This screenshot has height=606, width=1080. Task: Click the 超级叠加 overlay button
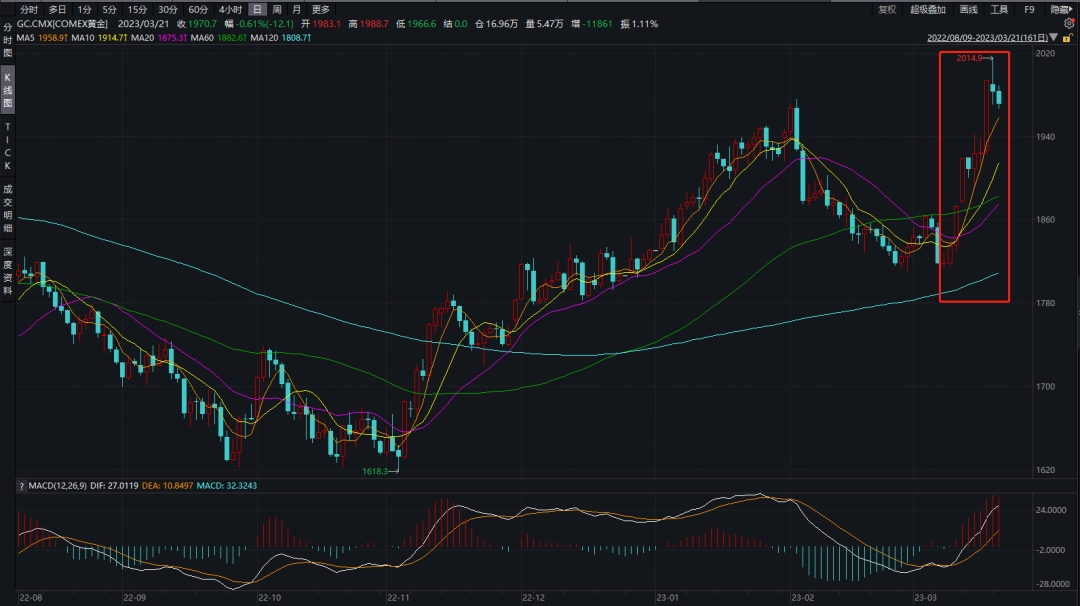click(x=928, y=9)
